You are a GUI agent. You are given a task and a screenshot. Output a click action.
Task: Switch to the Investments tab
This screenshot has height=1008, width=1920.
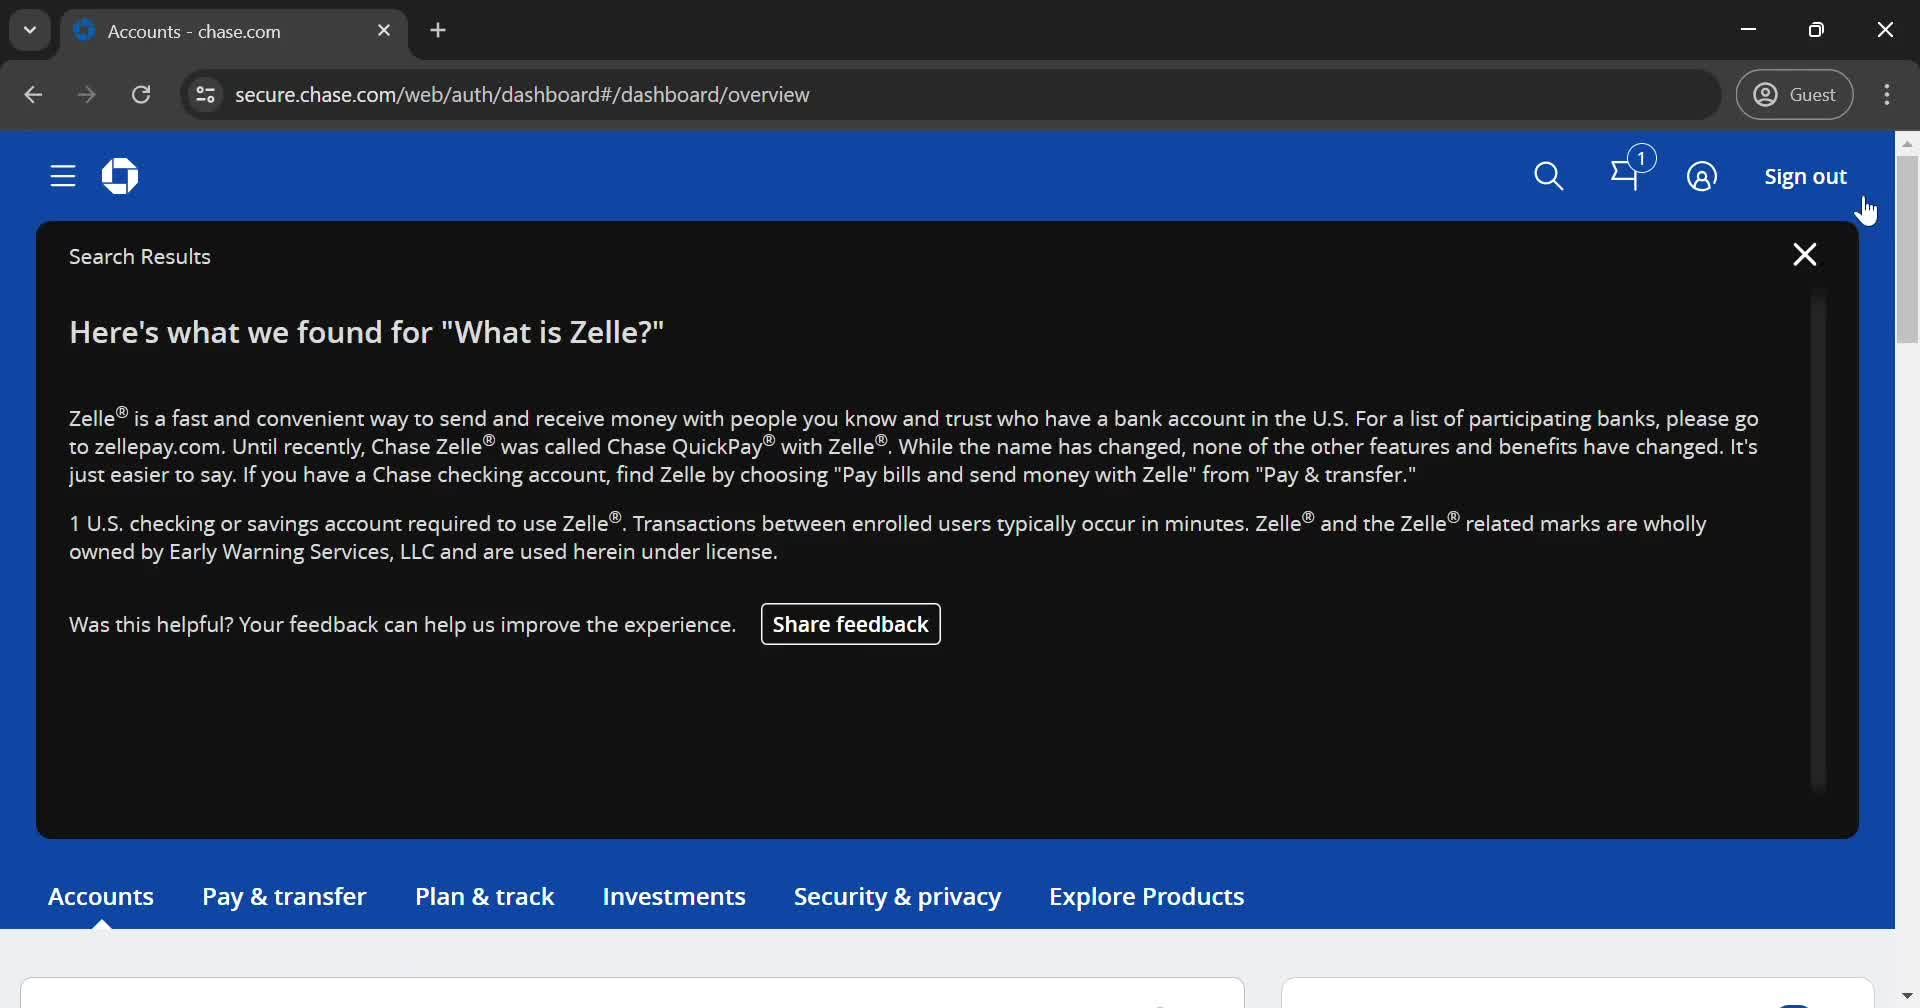pyautogui.click(x=673, y=896)
